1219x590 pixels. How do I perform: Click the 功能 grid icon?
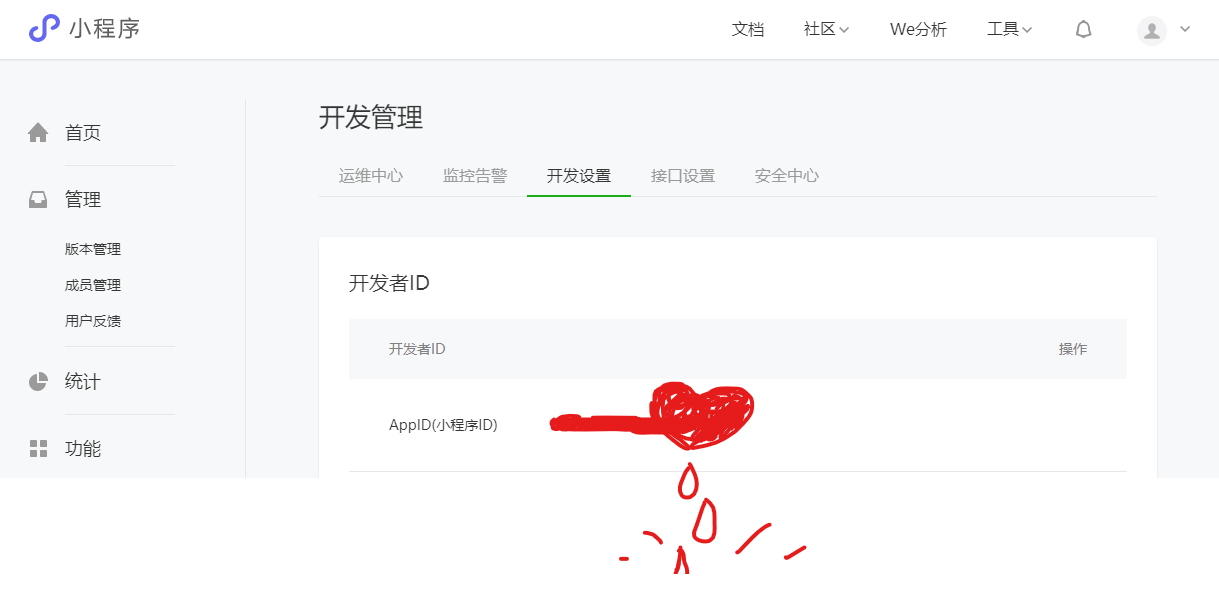tap(38, 449)
